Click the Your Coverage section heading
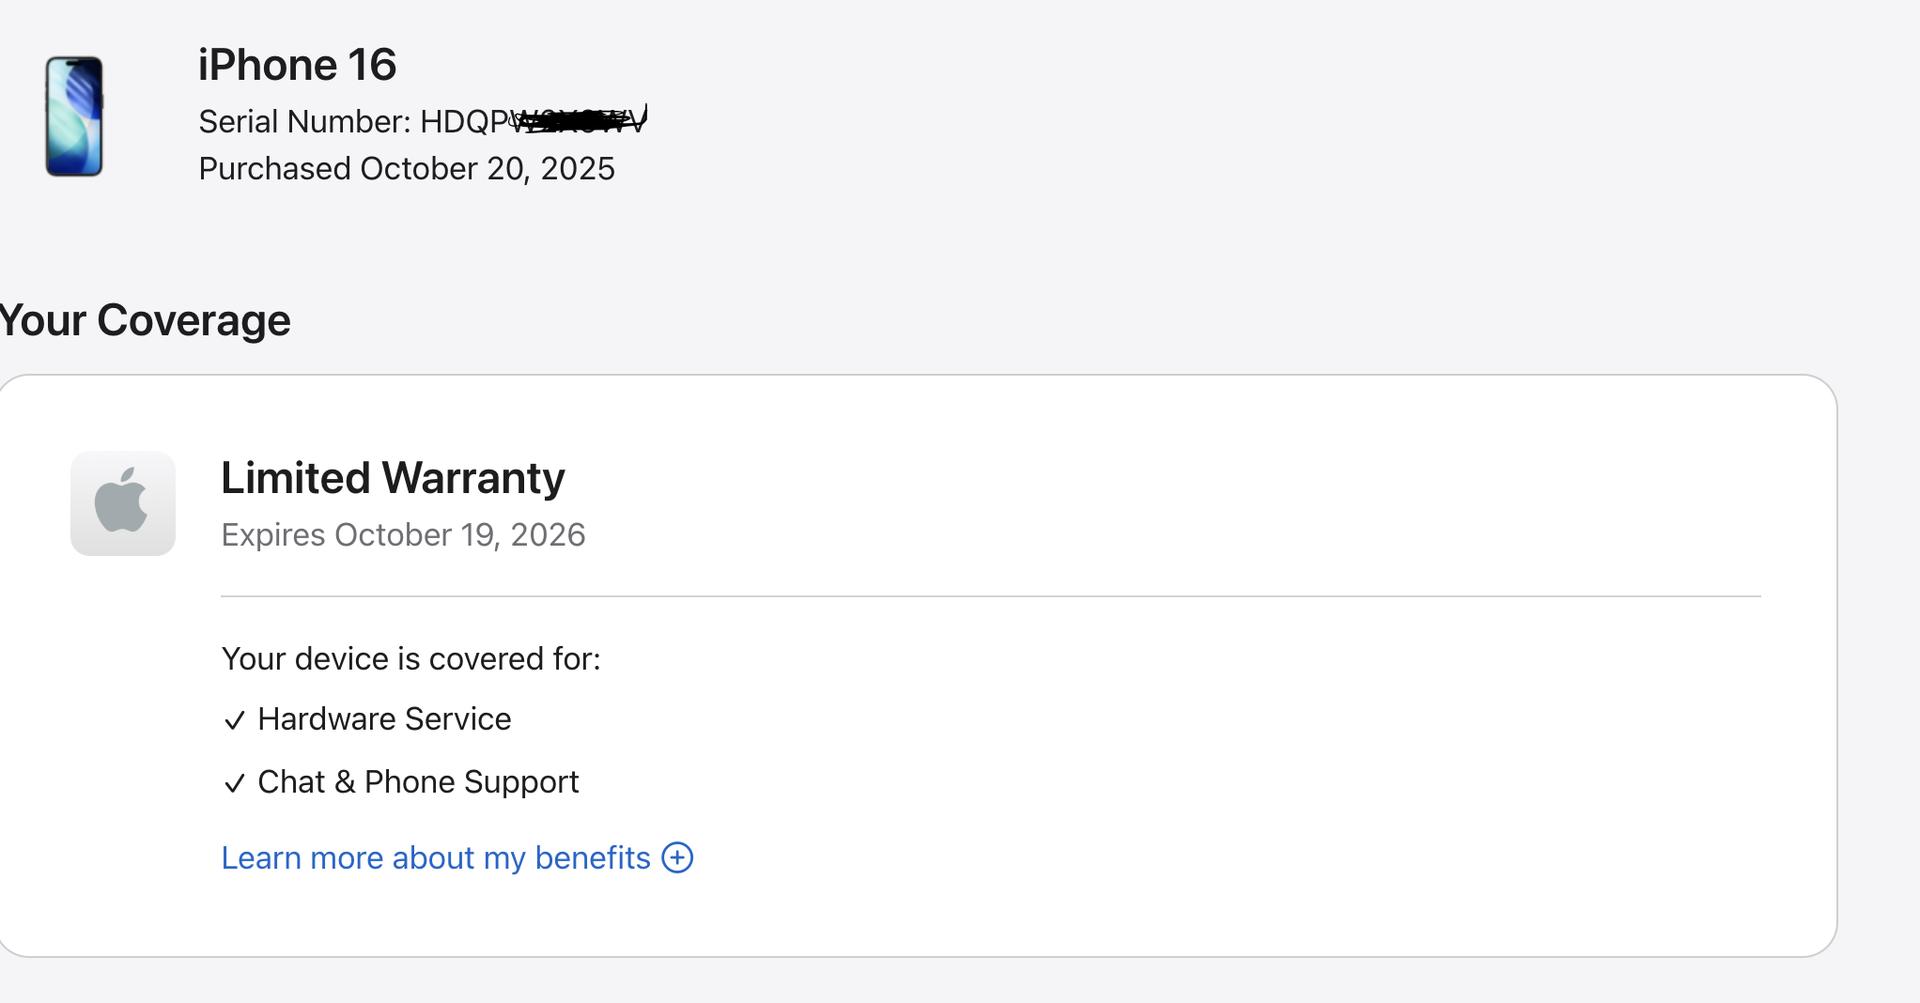Viewport: 1920px width, 1003px height. pyautogui.click(x=145, y=321)
